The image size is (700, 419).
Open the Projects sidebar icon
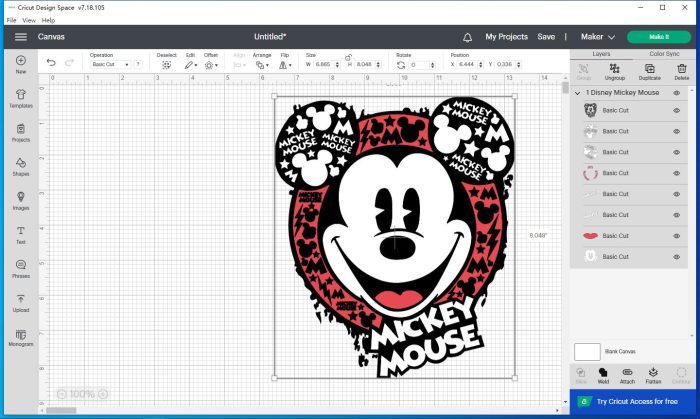tap(21, 129)
